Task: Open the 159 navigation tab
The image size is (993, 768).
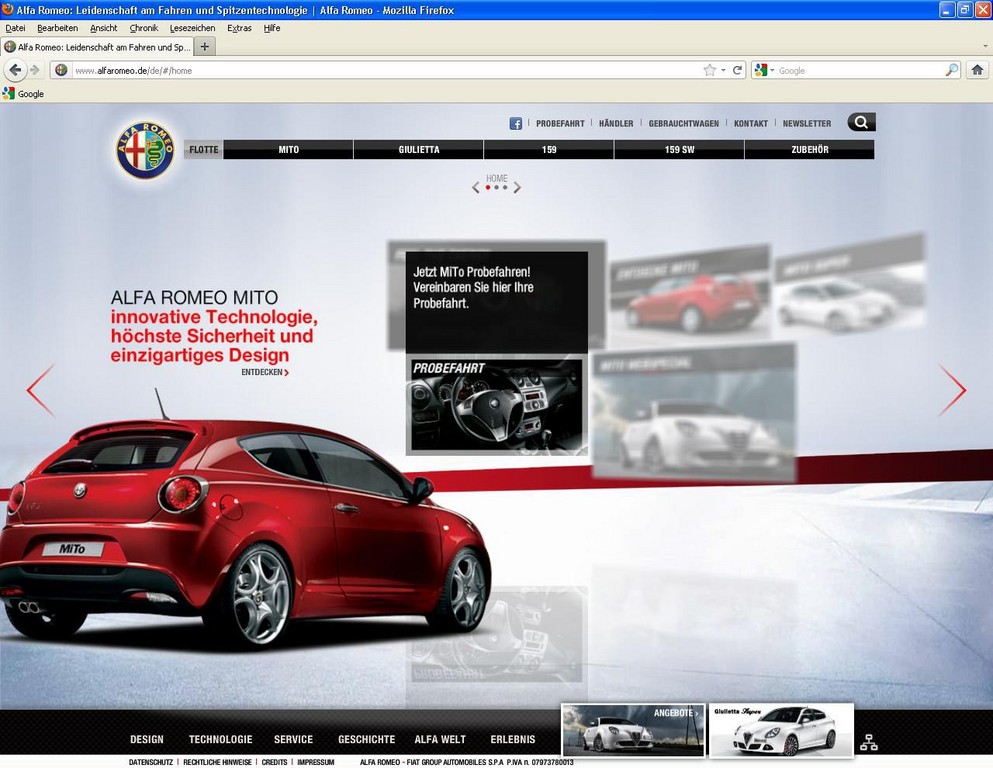Action: (x=549, y=150)
